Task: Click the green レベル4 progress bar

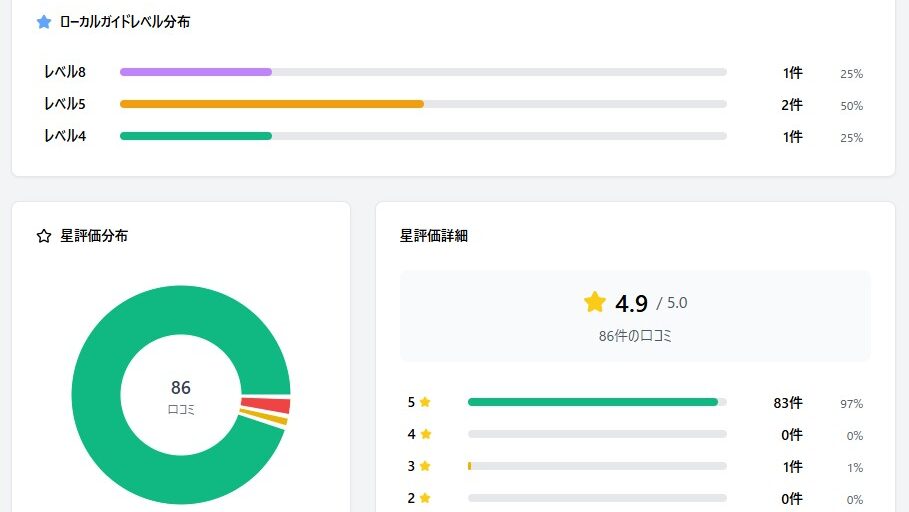Action: click(x=196, y=136)
